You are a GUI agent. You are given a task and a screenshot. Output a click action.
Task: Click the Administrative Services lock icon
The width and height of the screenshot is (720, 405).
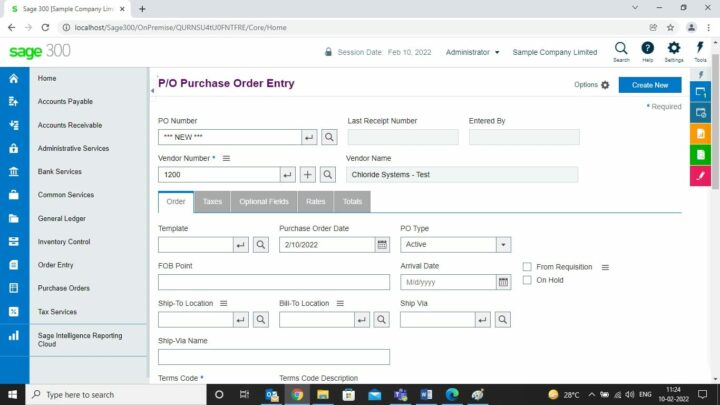click(x=14, y=148)
